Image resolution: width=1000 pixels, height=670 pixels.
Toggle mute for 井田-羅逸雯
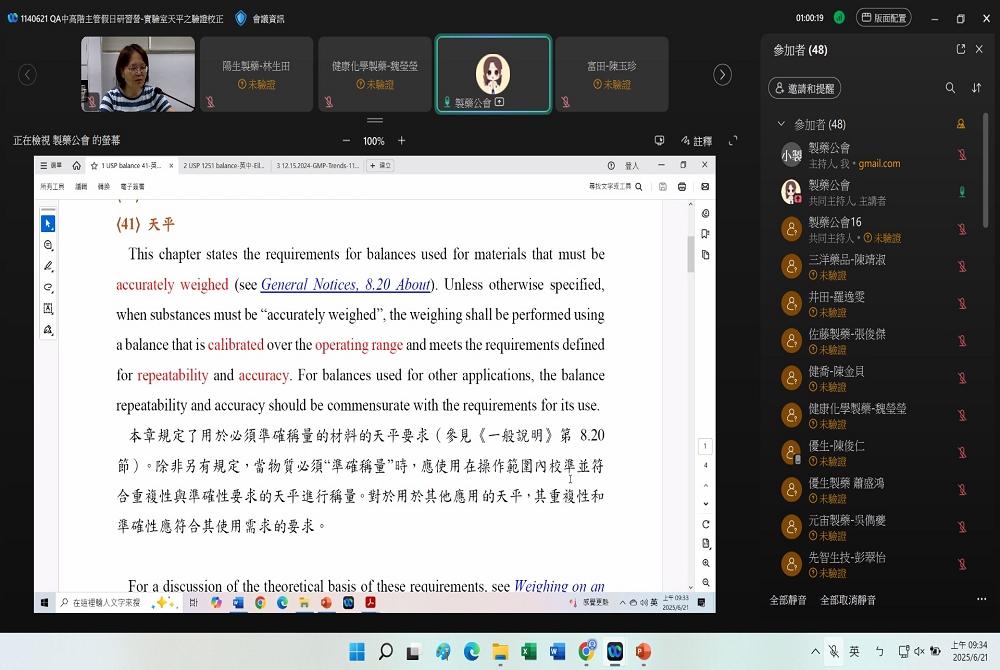pos(962,303)
